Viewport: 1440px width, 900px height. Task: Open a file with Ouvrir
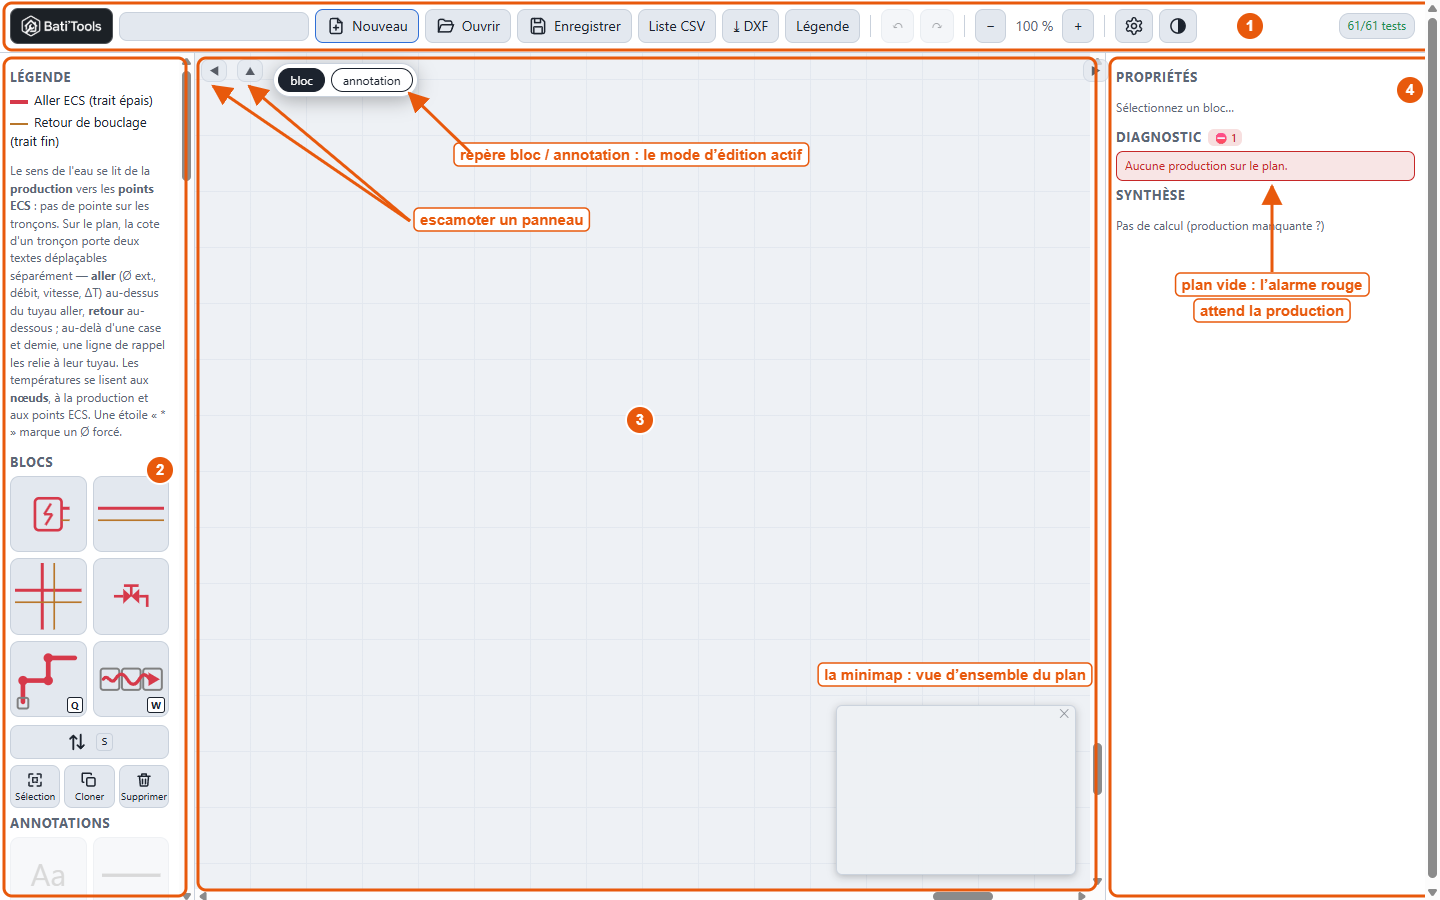pos(468,26)
